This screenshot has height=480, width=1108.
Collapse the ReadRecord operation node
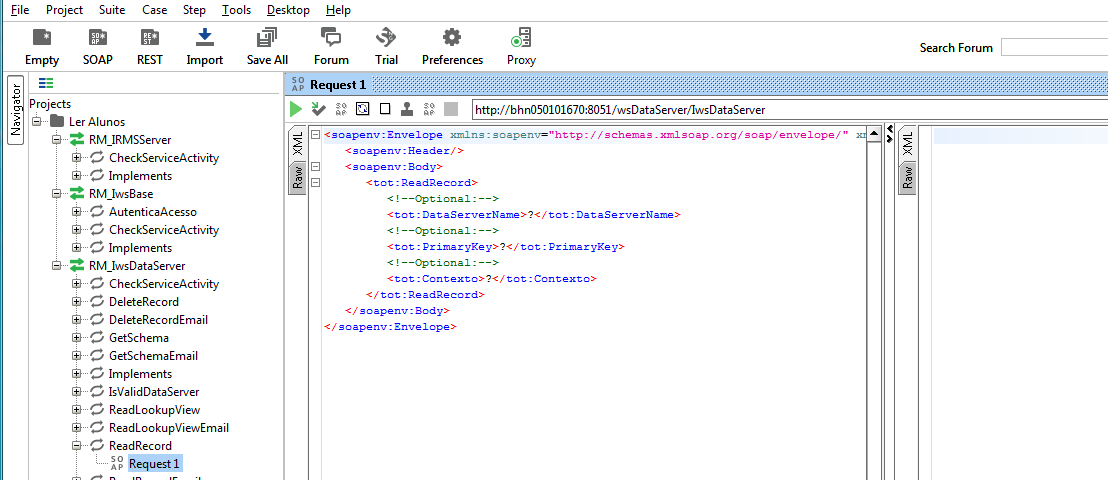pyautogui.click(x=76, y=445)
